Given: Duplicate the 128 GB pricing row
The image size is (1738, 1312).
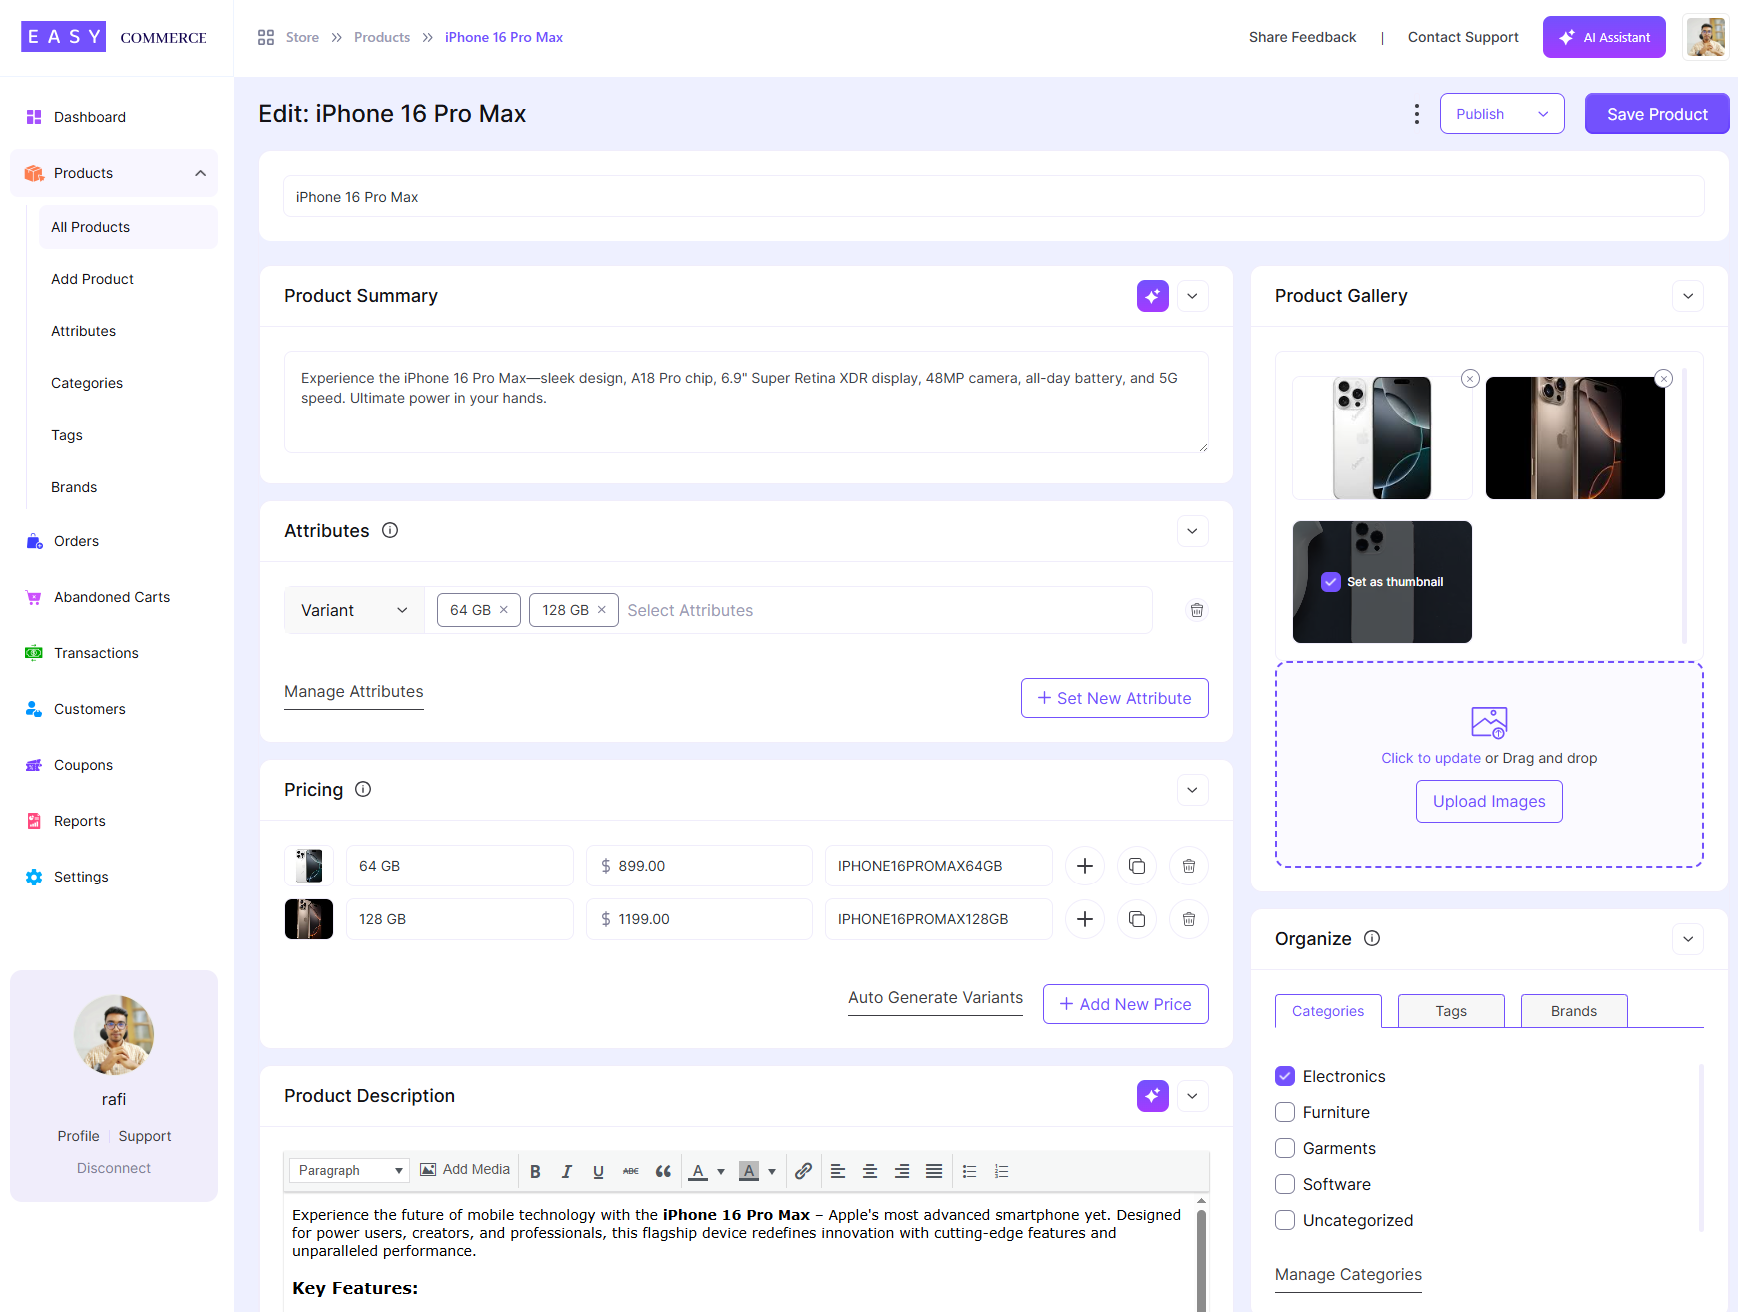Looking at the screenshot, I should tap(1137, 919).
